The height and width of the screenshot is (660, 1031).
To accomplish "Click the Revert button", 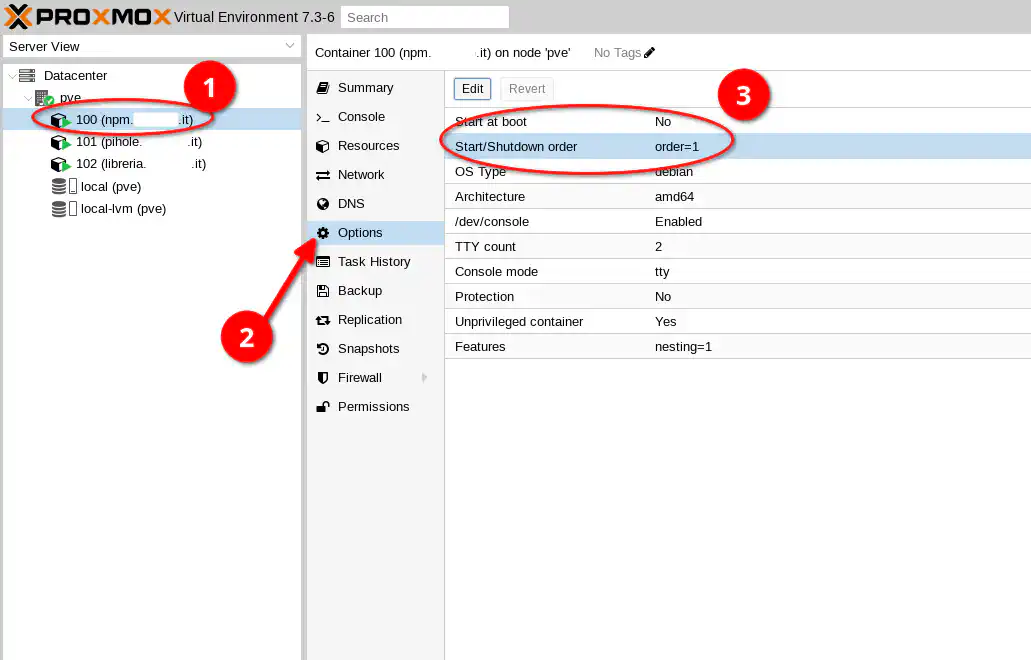I will (x=527, y=89).
